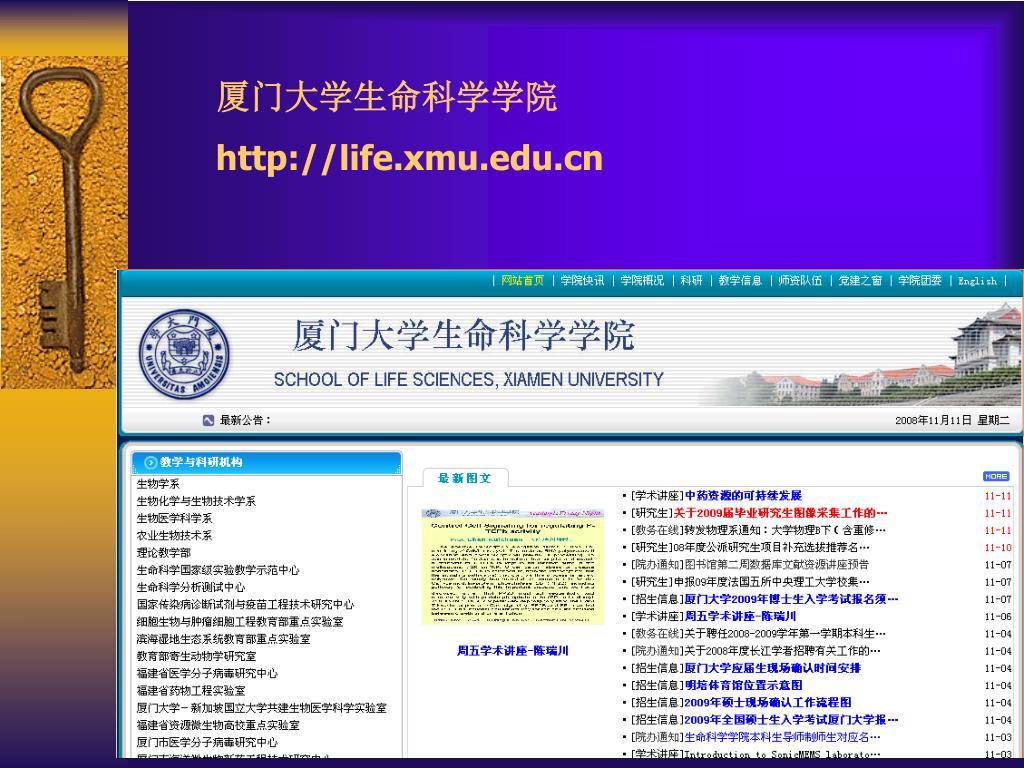Open news item 明培体育馆位置示意图
Screen dimensions: 1024x768
743,685
